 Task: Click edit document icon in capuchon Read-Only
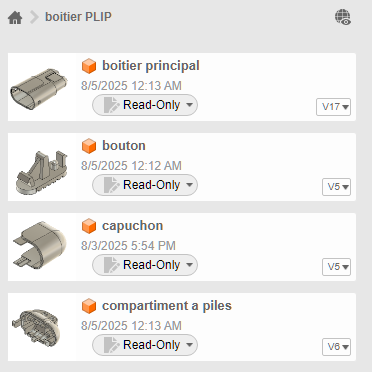[x=111, y=265]
